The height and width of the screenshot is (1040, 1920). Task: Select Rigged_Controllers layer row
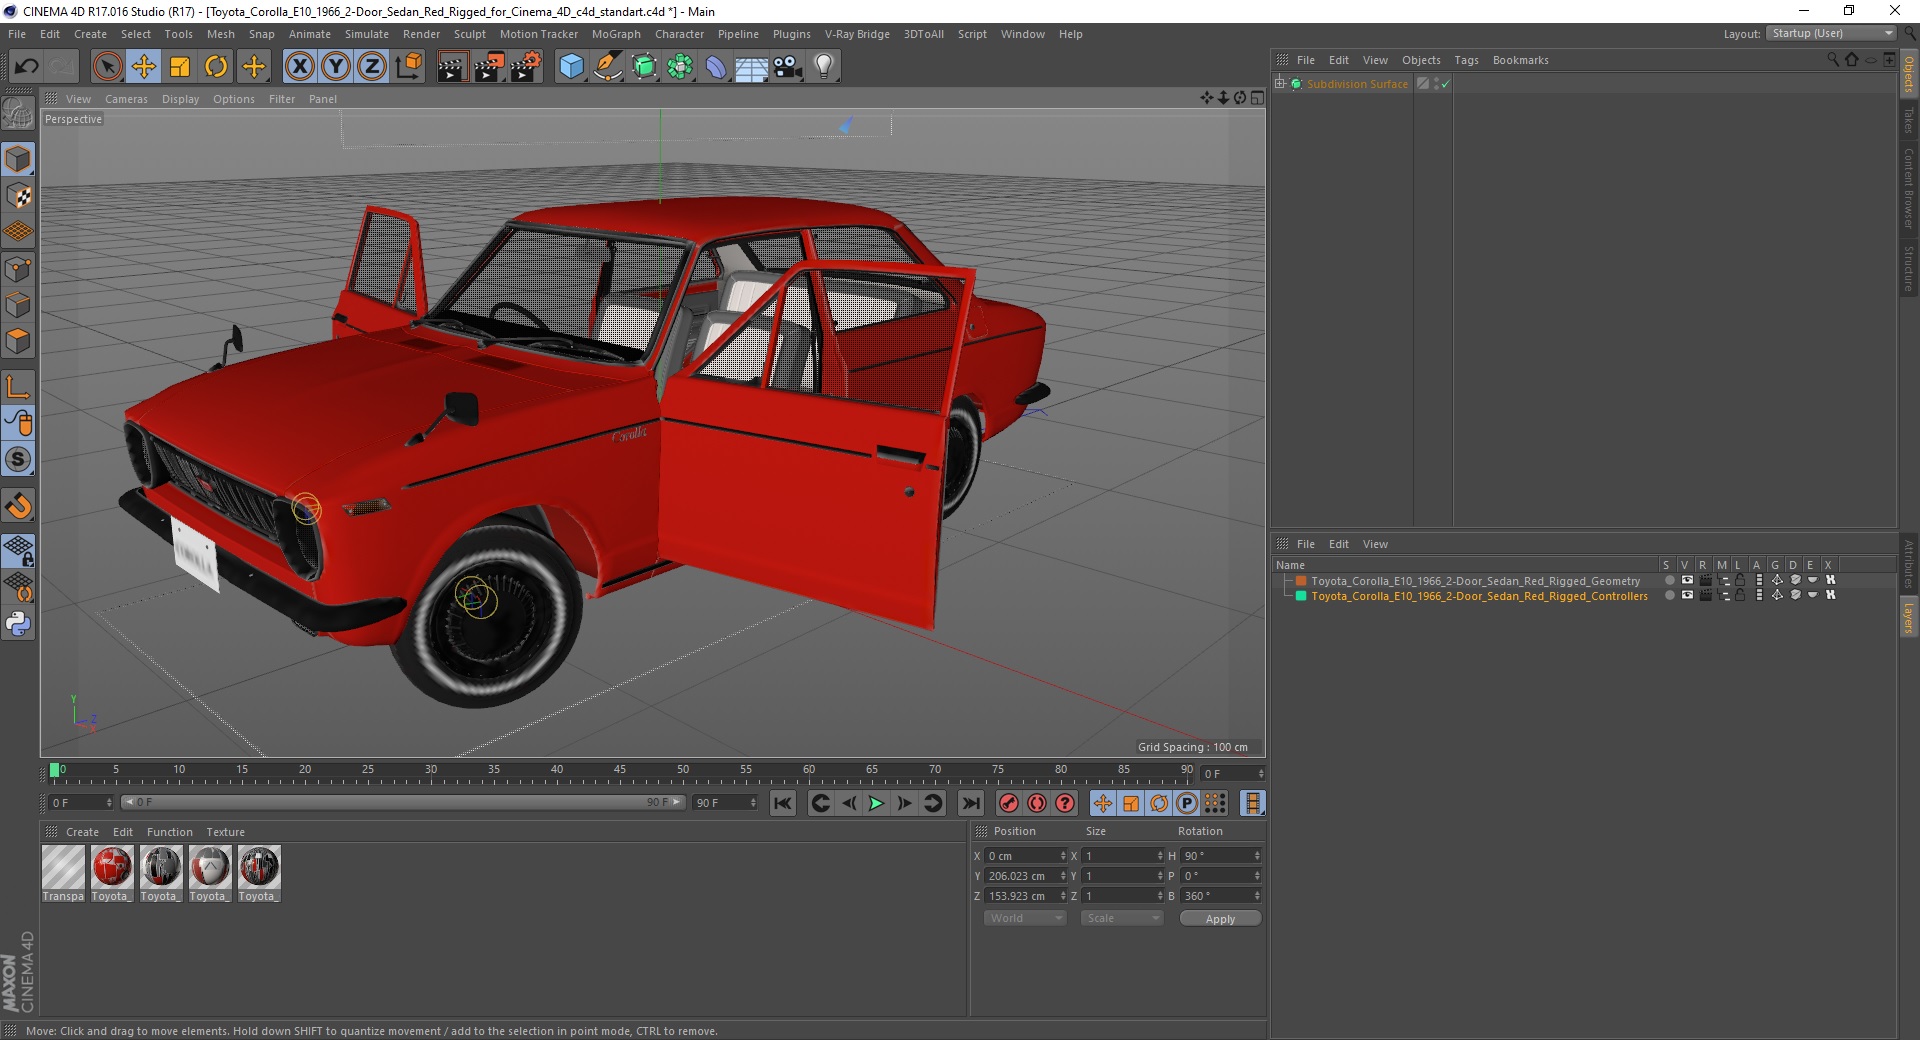coord(1480,596)
